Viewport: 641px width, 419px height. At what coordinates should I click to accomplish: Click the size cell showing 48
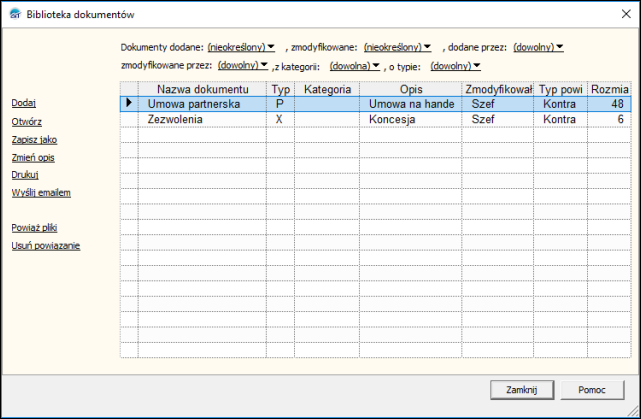pos(609,104)
